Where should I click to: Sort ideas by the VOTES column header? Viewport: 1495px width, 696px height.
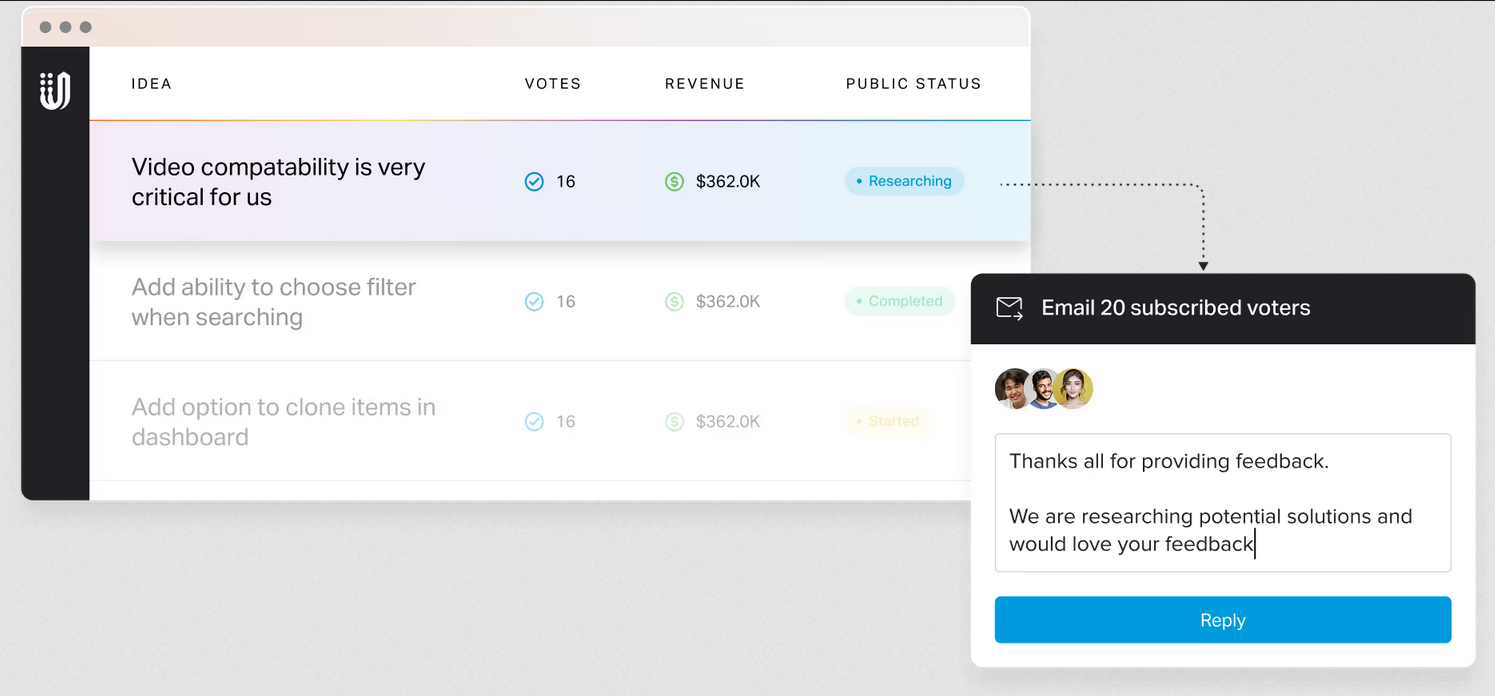pos(552,84)
